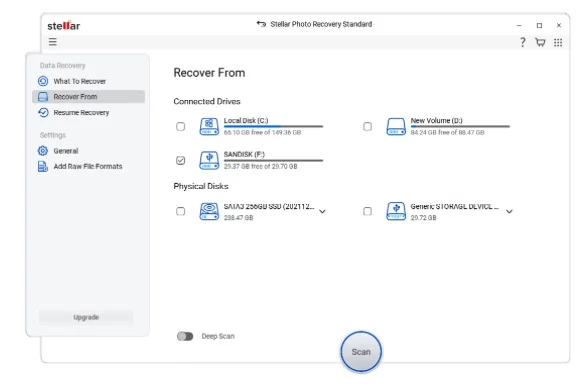
Task: Expand the SATA3 256GB SSD chevron
Action: pyautogui.click(x=322, y=212)
